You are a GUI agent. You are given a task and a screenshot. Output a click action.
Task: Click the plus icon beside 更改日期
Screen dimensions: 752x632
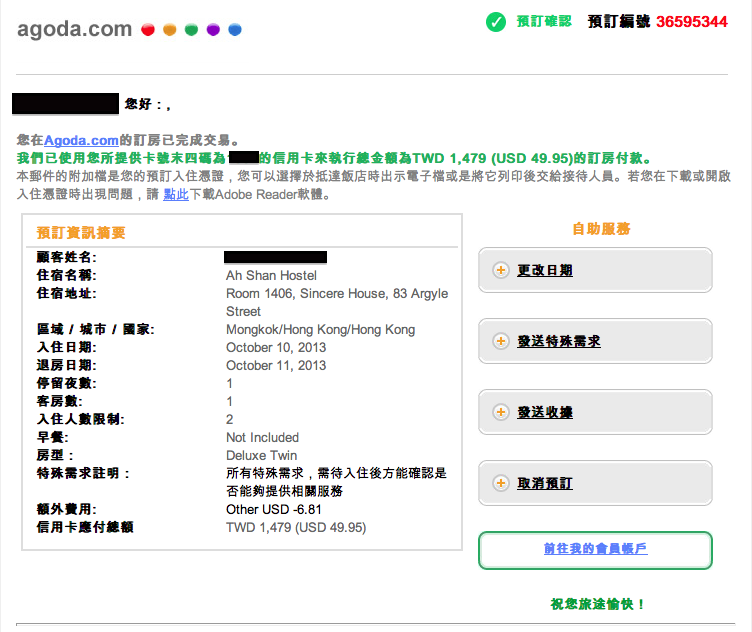(501, 270)
